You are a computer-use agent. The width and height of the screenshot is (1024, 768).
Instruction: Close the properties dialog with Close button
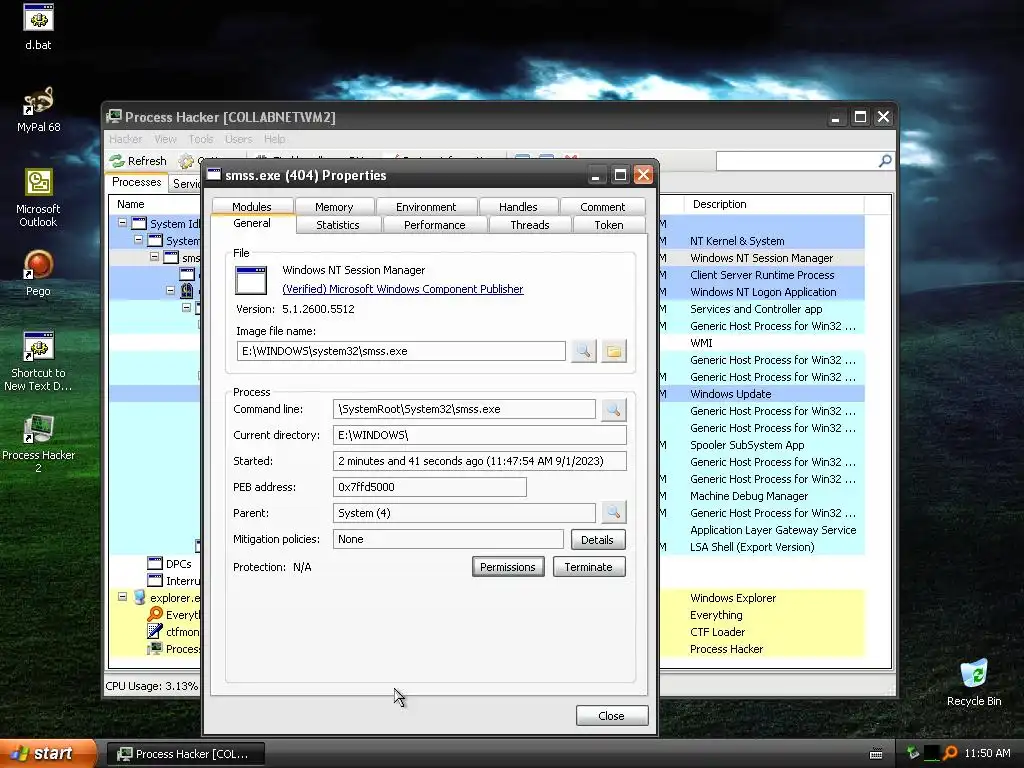(x=611, y=716)
